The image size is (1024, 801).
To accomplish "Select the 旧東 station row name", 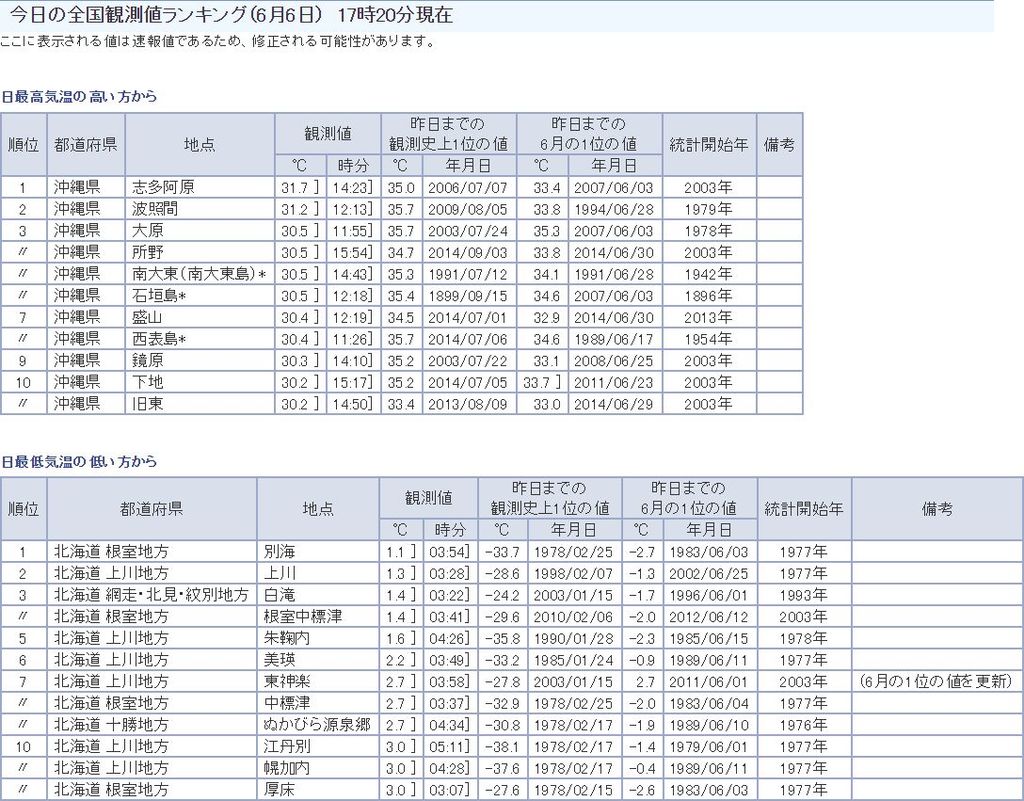I will coord(148,404).
